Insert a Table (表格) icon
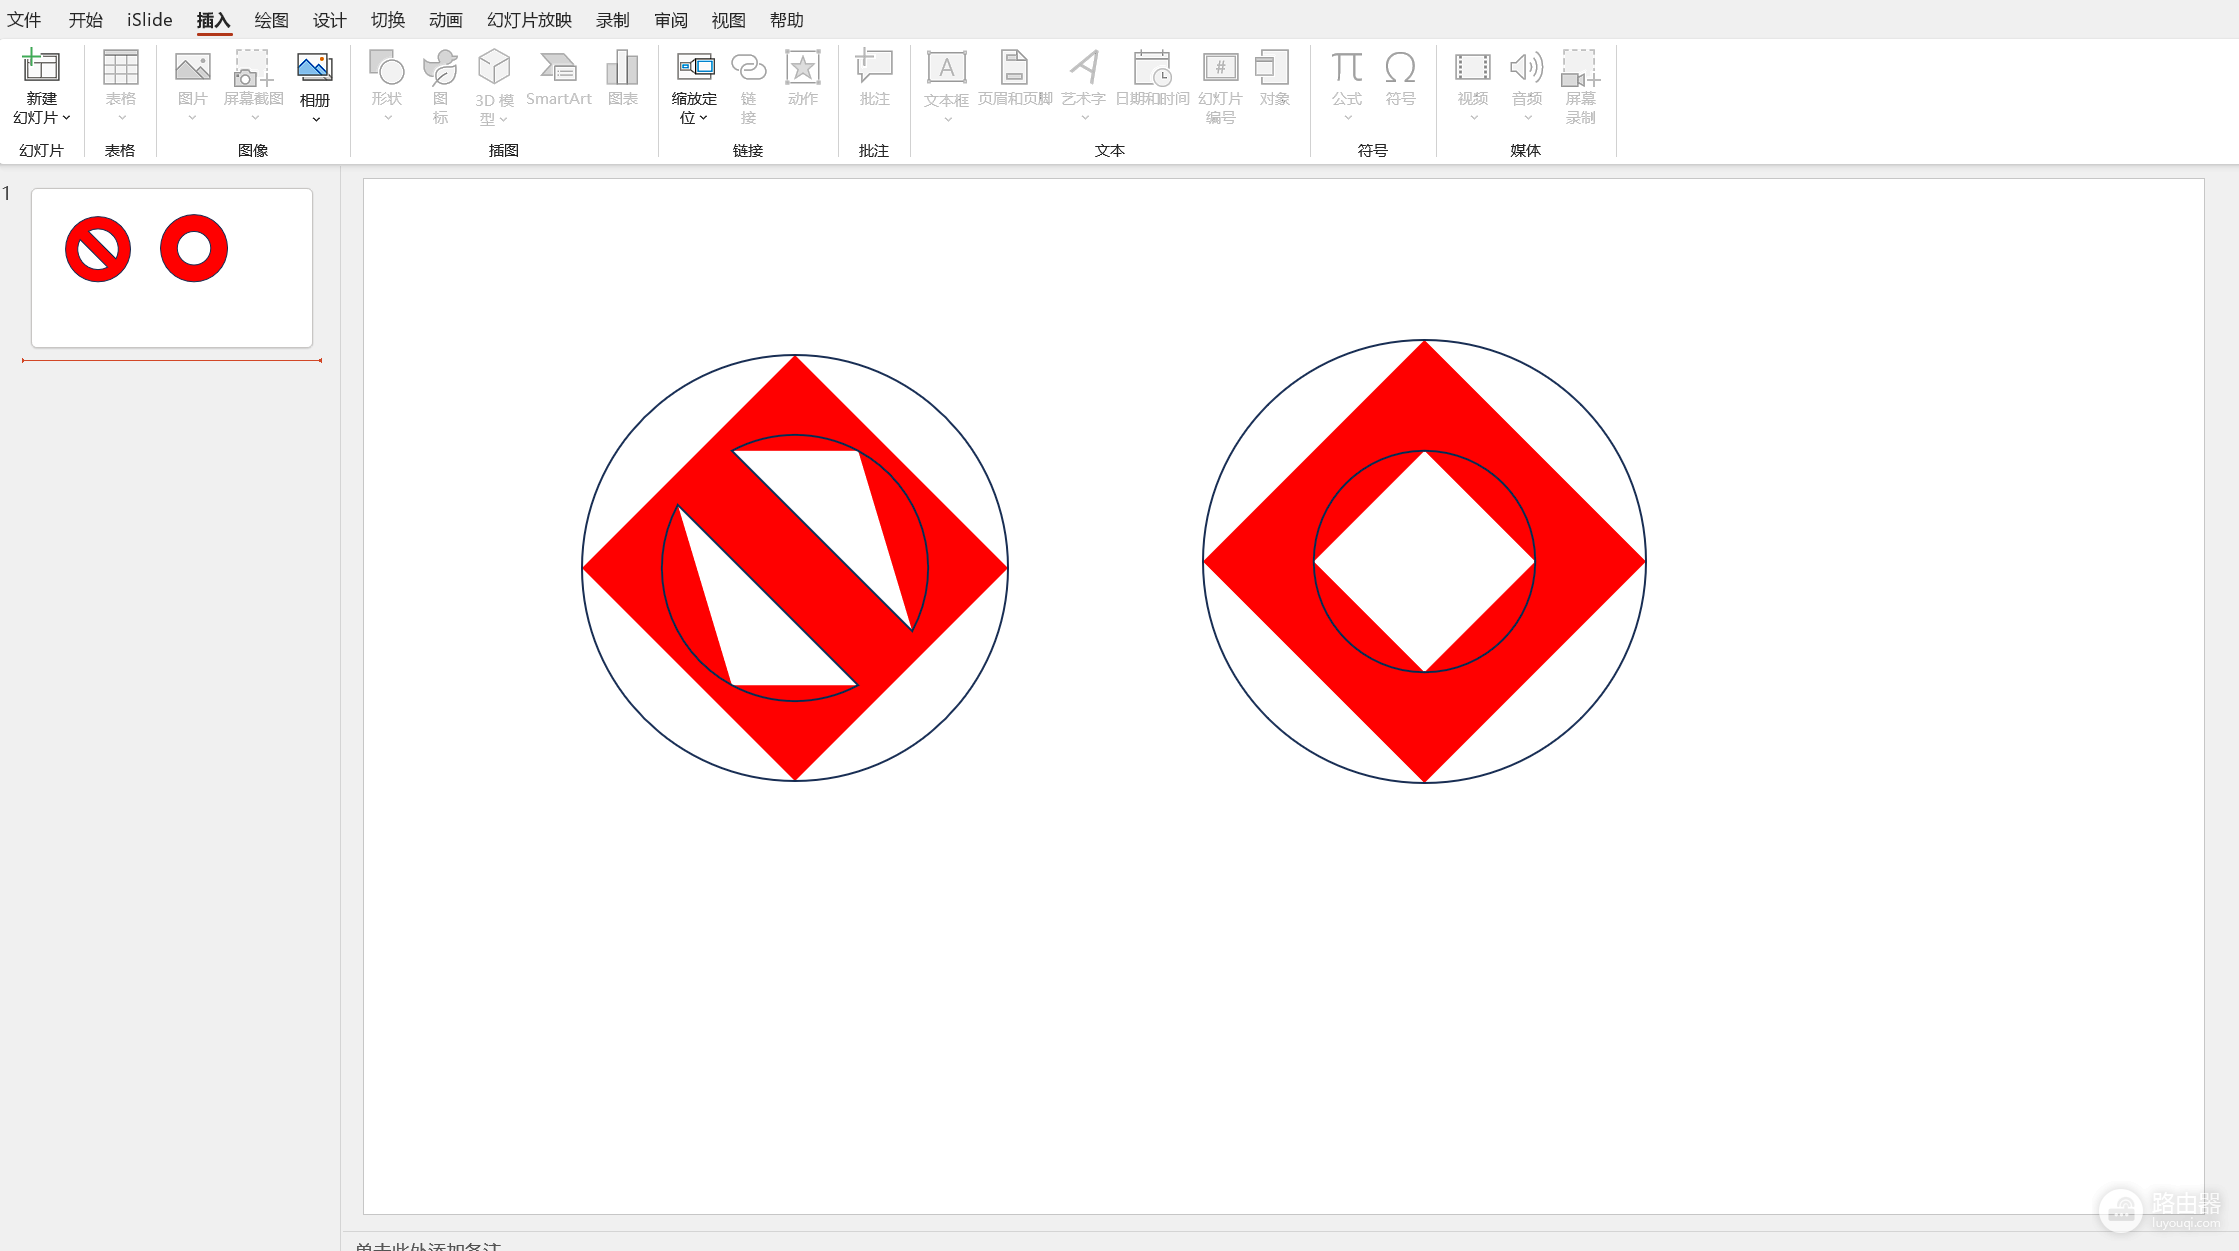Screen dimensions: 2239x1251 (x=120, y=68)
